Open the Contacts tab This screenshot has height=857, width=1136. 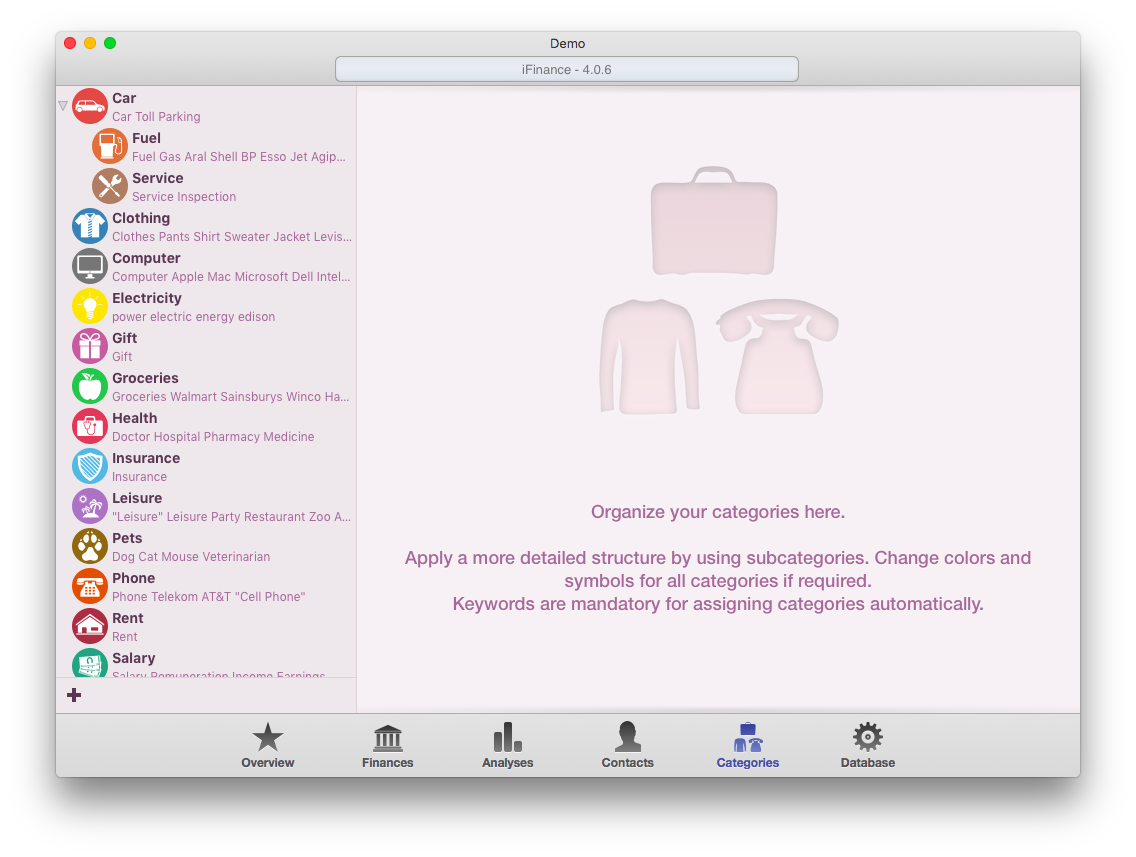pyautogui.click(x=628, y=746)
